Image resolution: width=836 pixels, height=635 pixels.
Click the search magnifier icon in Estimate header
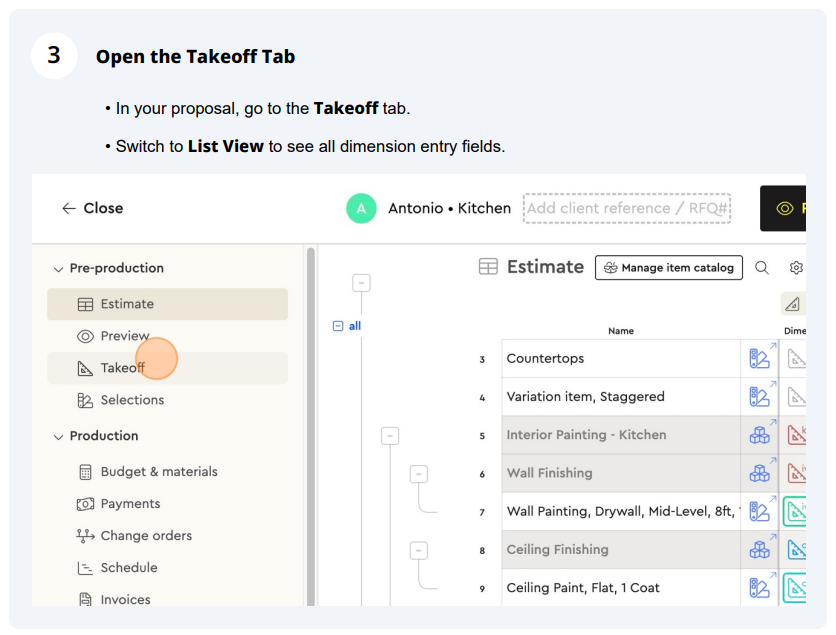762,268
